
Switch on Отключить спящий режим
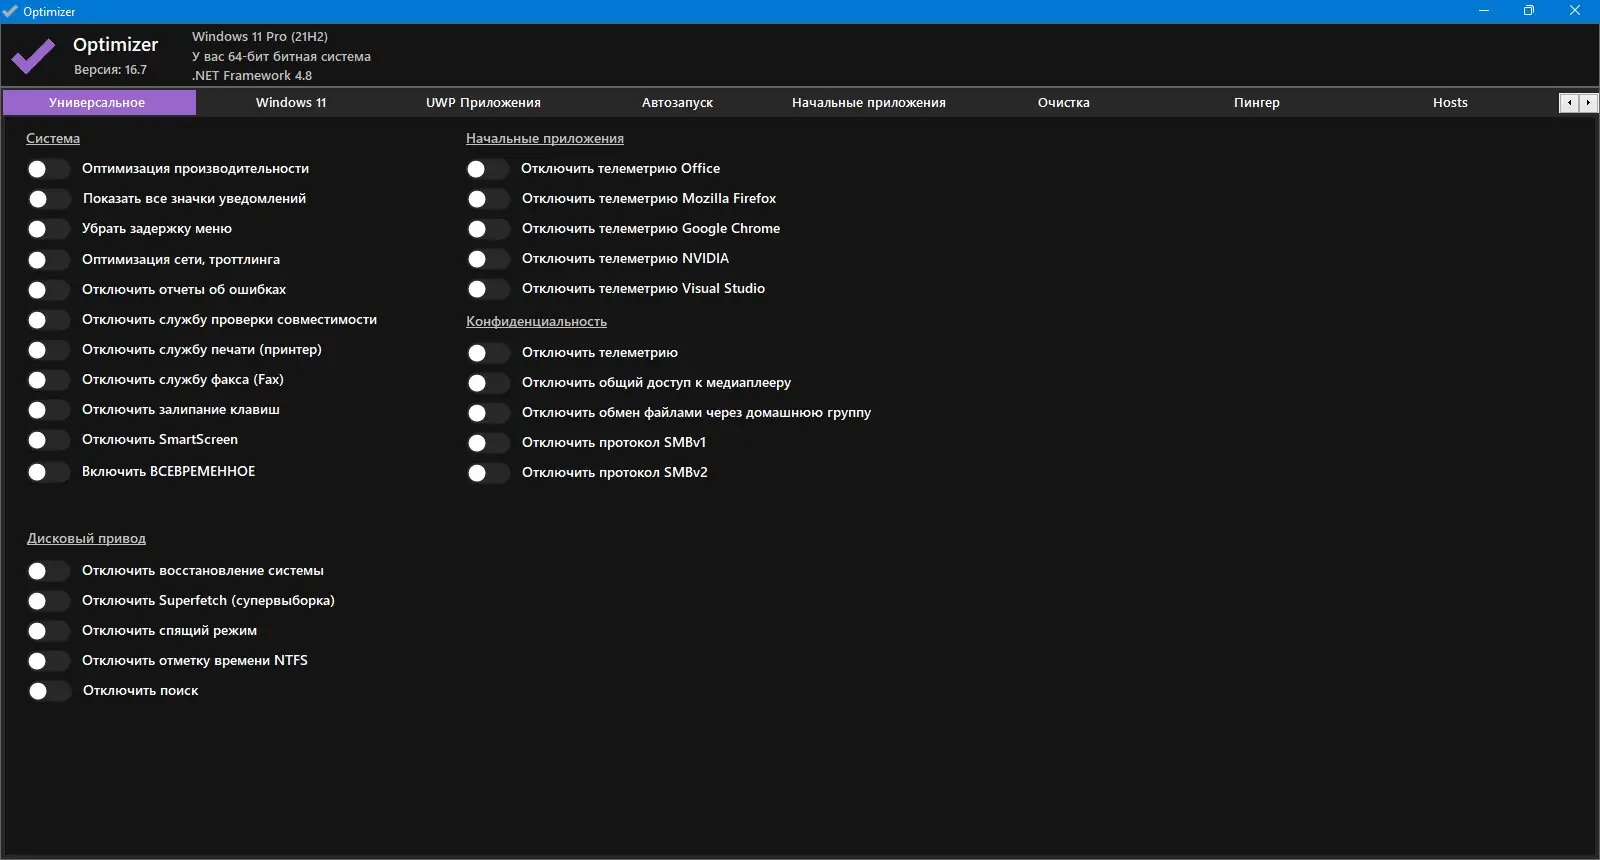click(48, 631)
